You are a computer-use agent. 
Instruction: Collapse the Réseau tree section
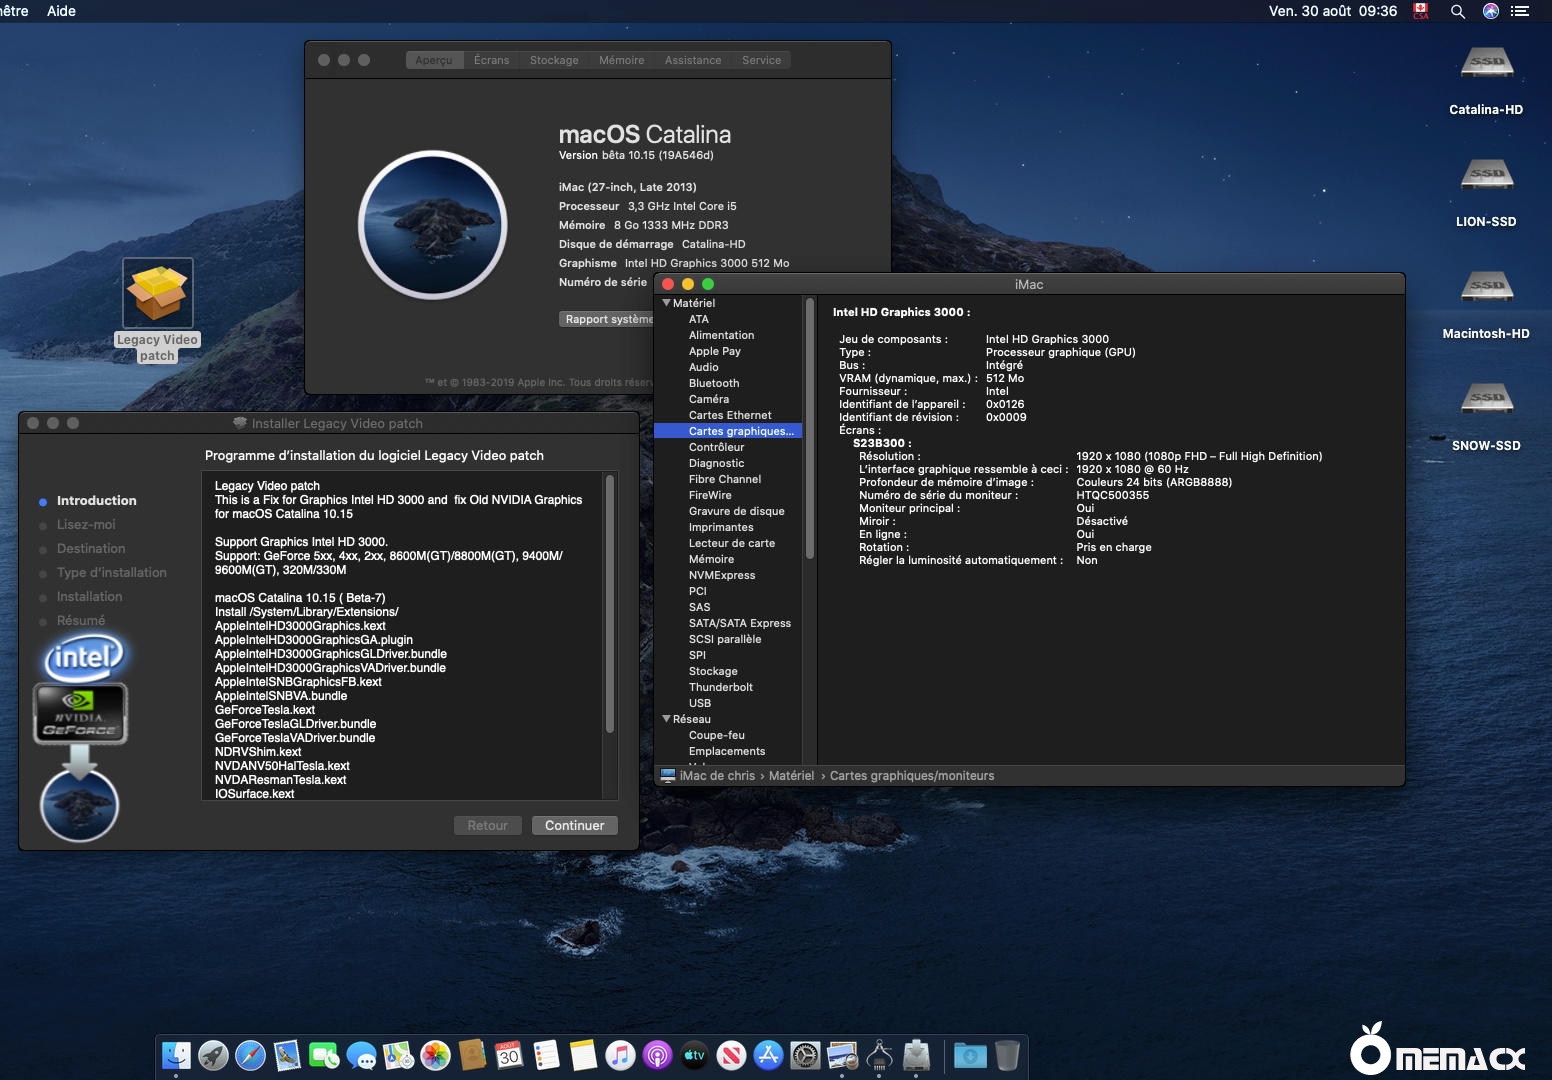pyautogui.click(x=667, y=719)
